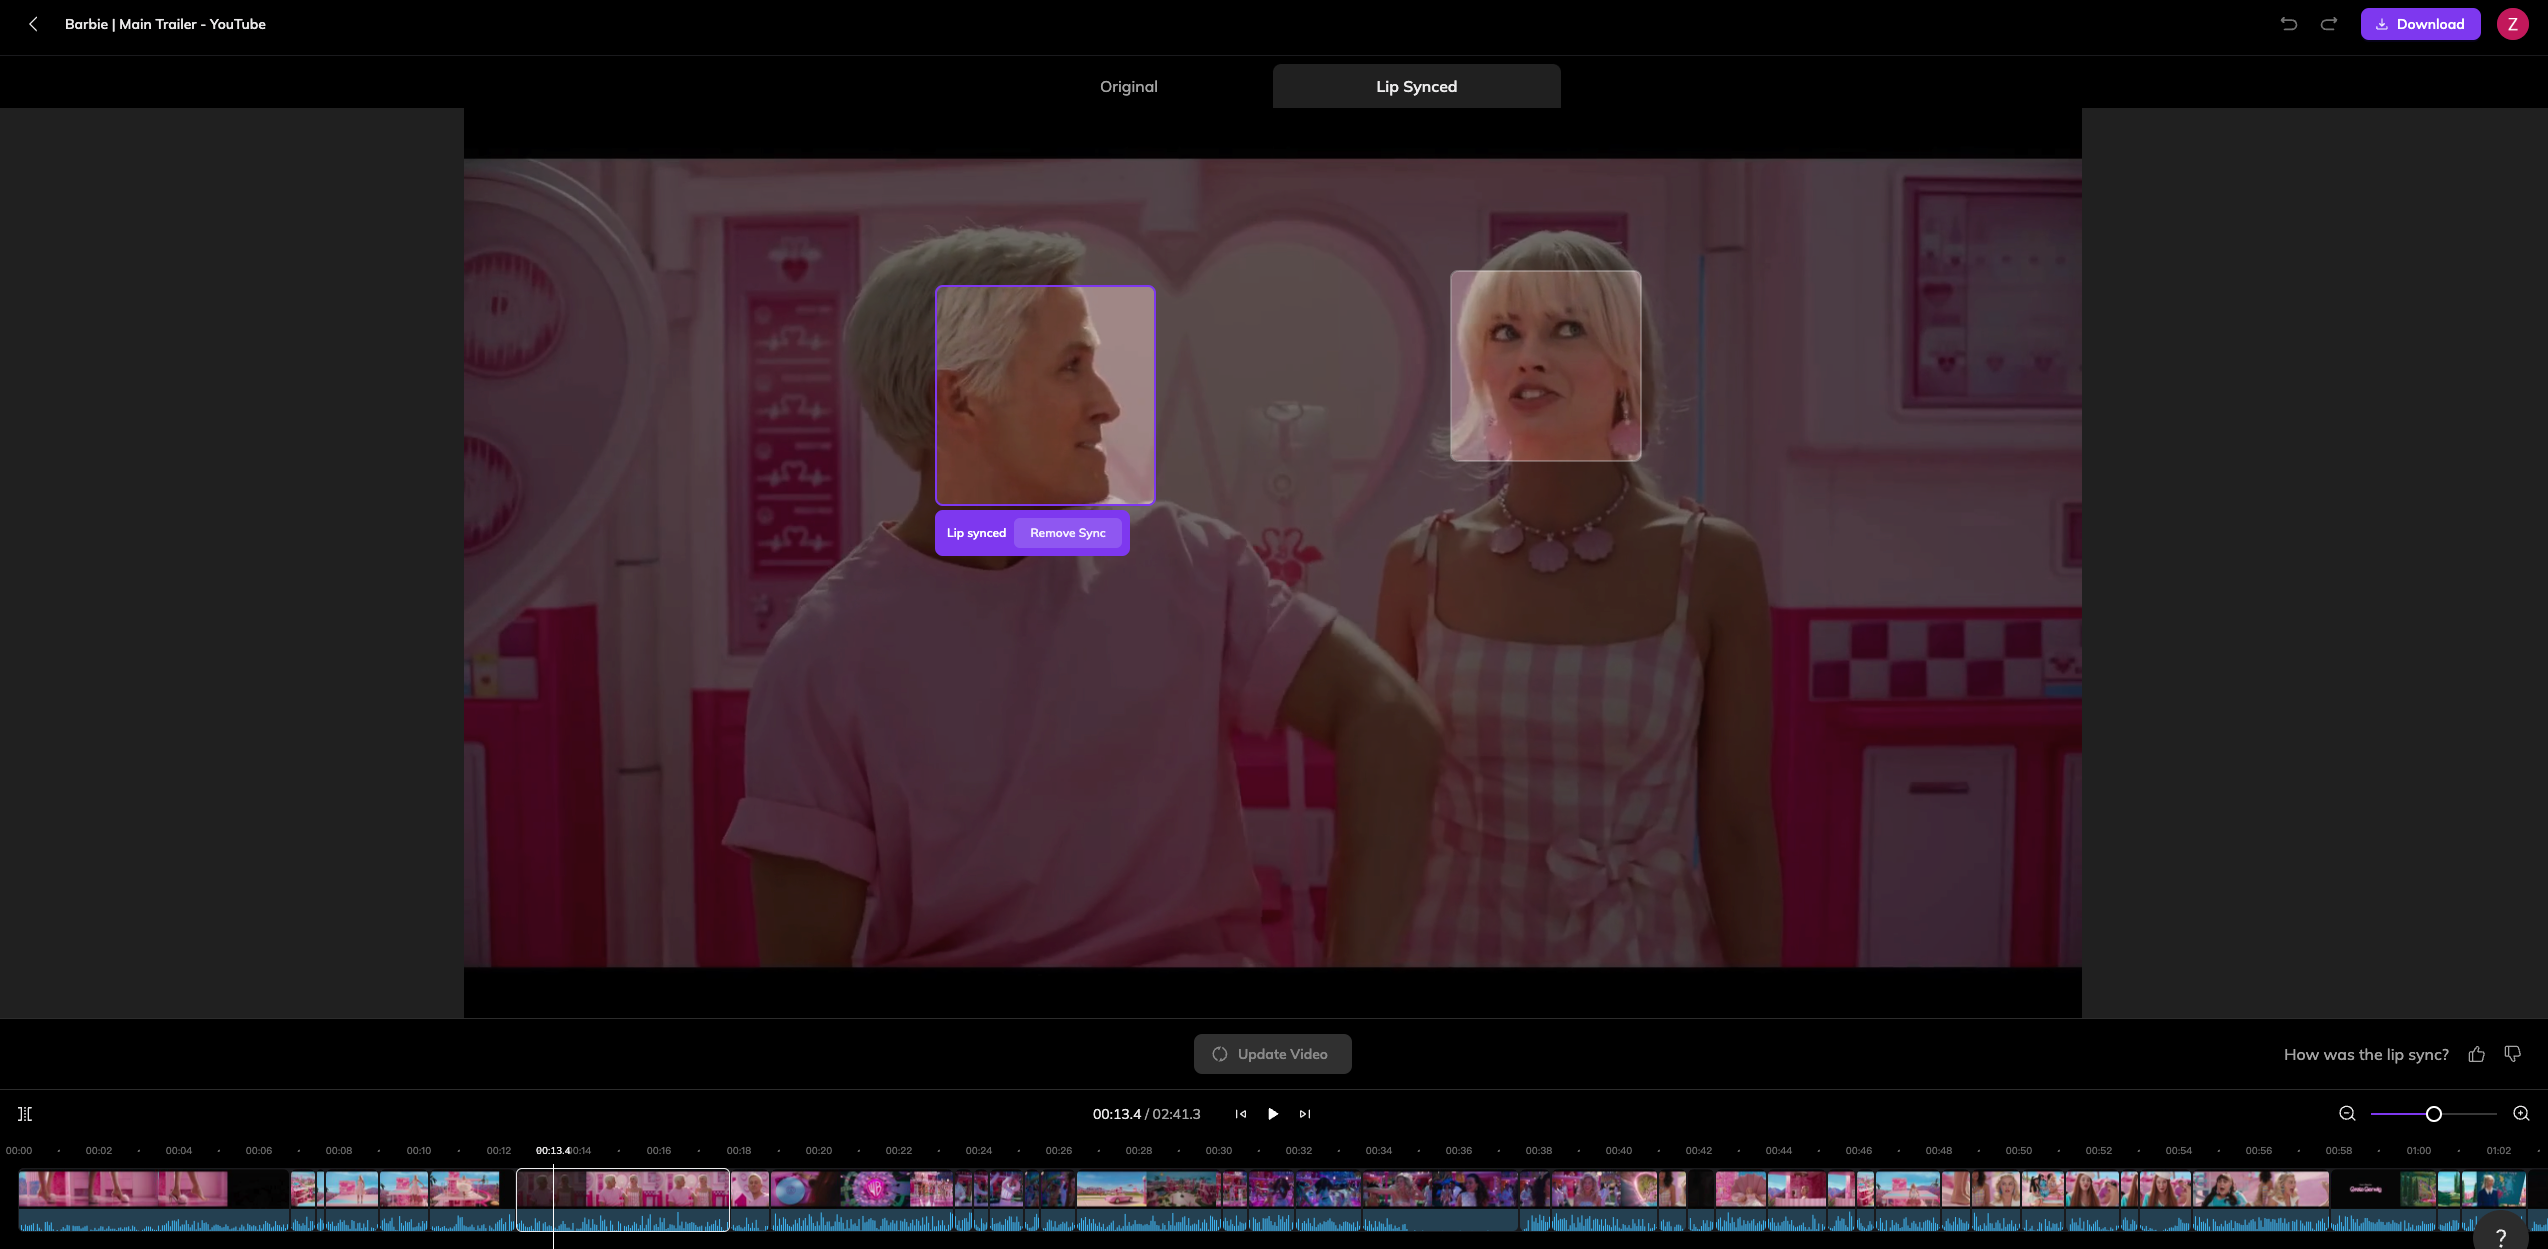
Task: Click the skip to end playback icon
Action: pyautogui.click(x=1305, y=1113)
